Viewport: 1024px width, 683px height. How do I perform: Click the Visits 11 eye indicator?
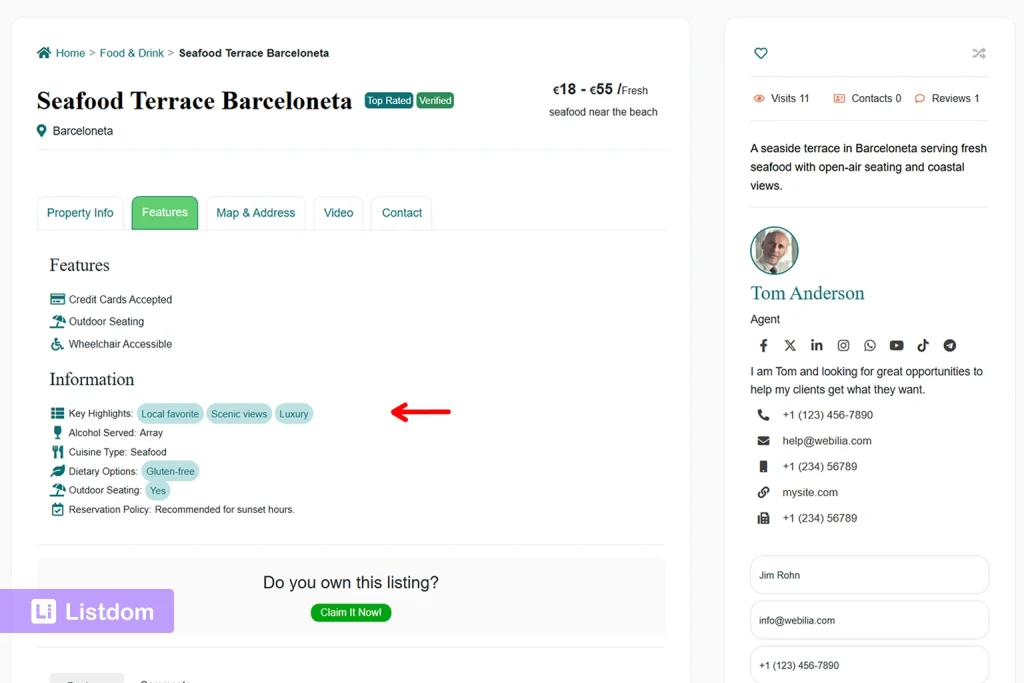pos(782,98)
